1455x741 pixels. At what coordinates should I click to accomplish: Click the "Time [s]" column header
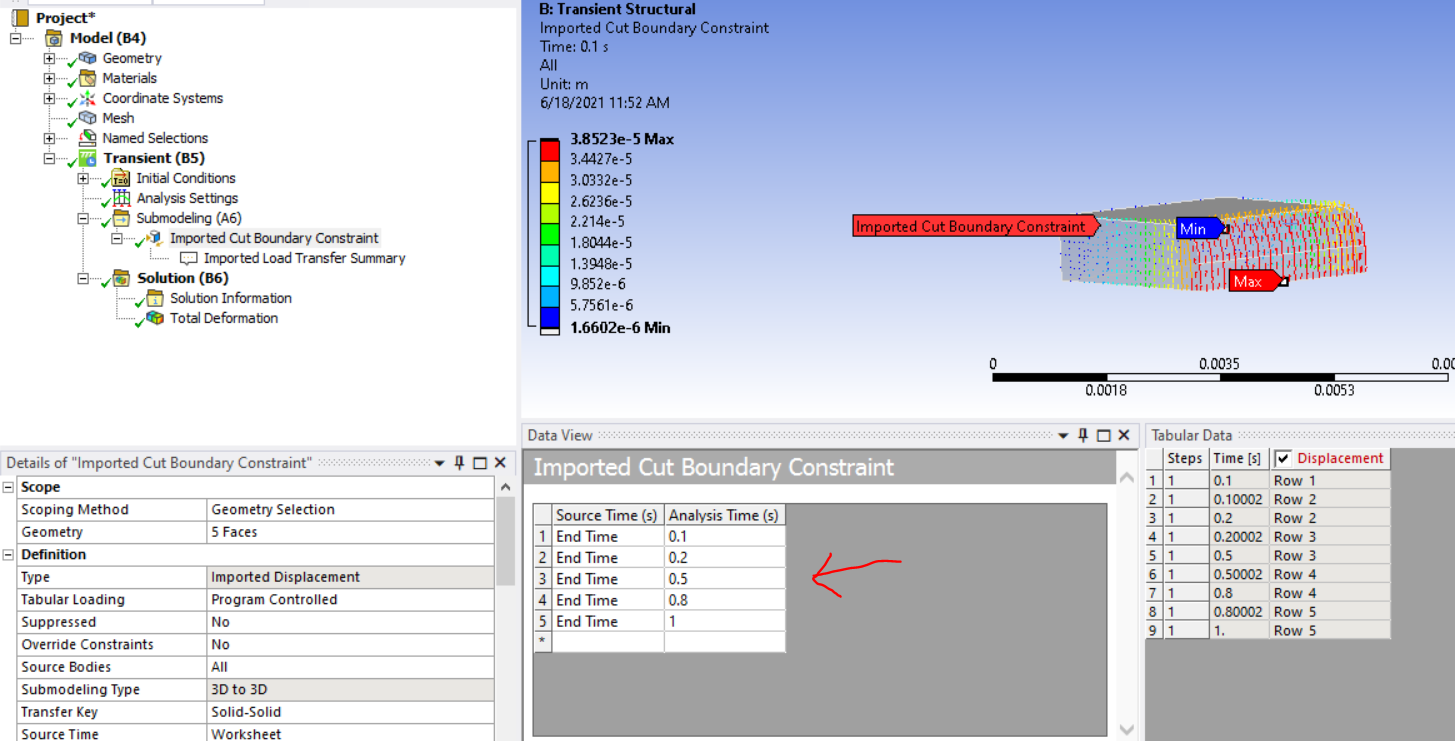click(x=1240, y=459)
